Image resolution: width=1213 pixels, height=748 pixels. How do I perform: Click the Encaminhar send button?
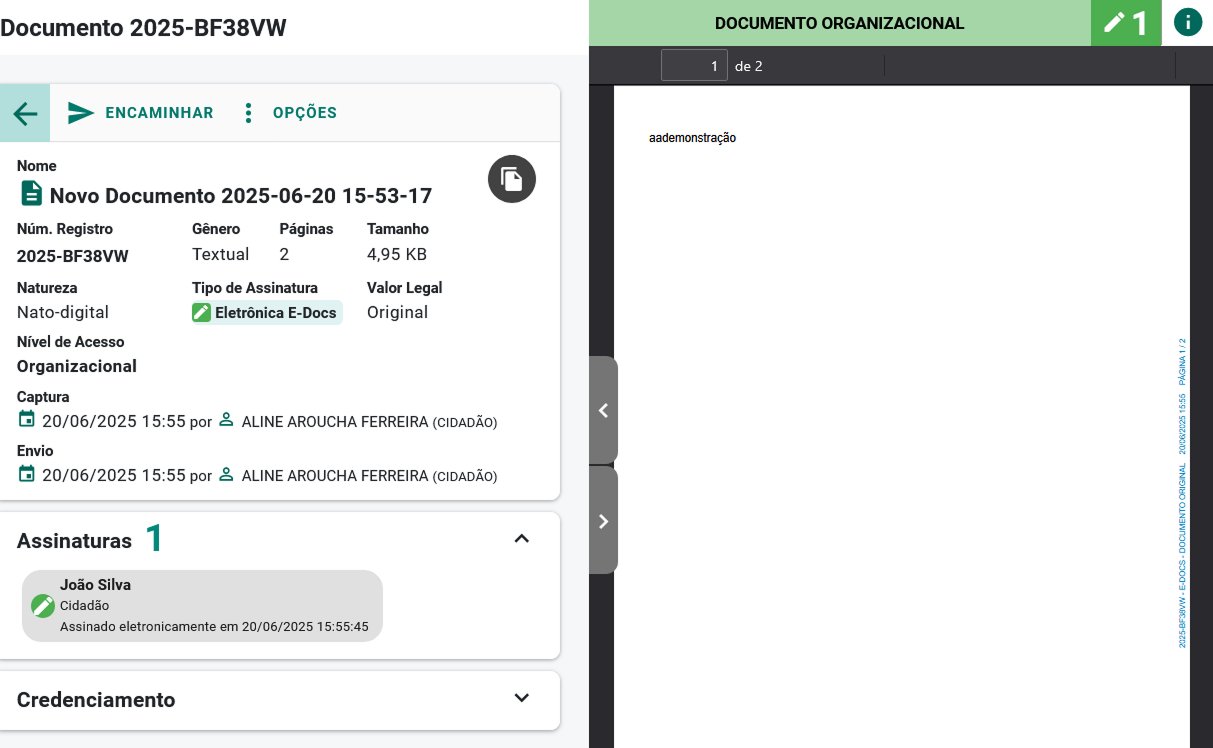(140, 113)
